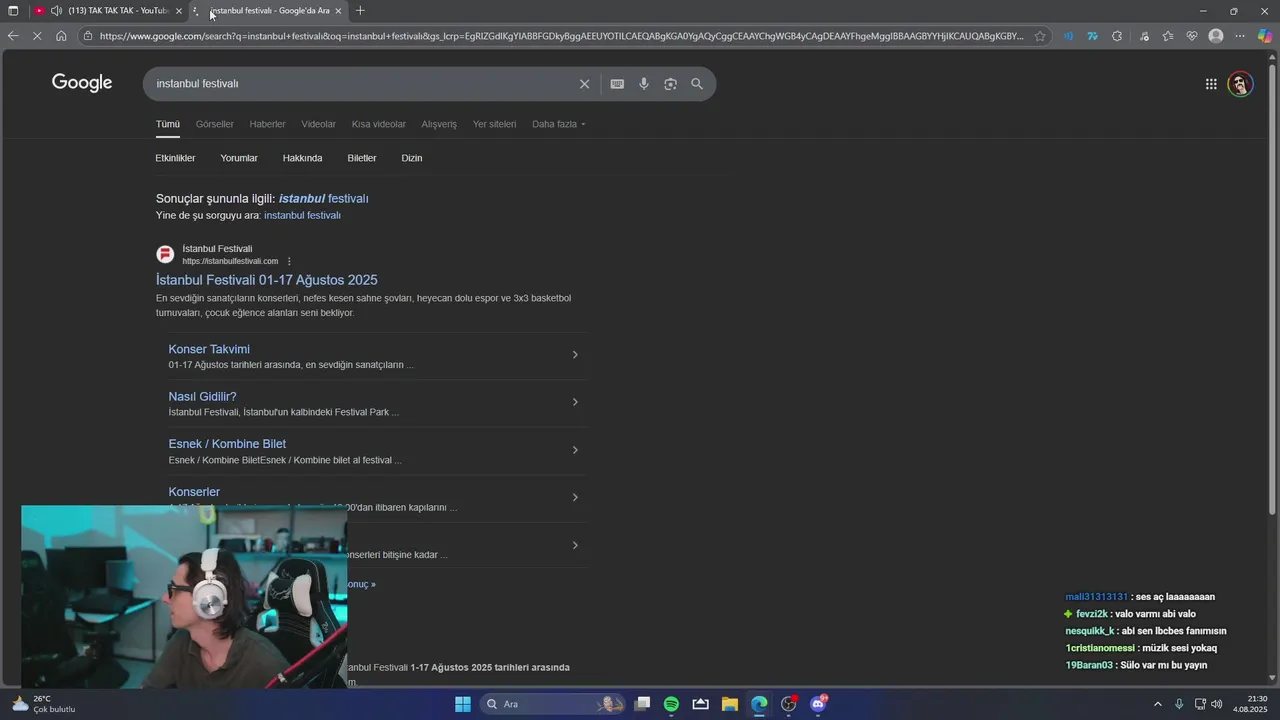Filter results by Yorumlar chip

coord(239,158)
